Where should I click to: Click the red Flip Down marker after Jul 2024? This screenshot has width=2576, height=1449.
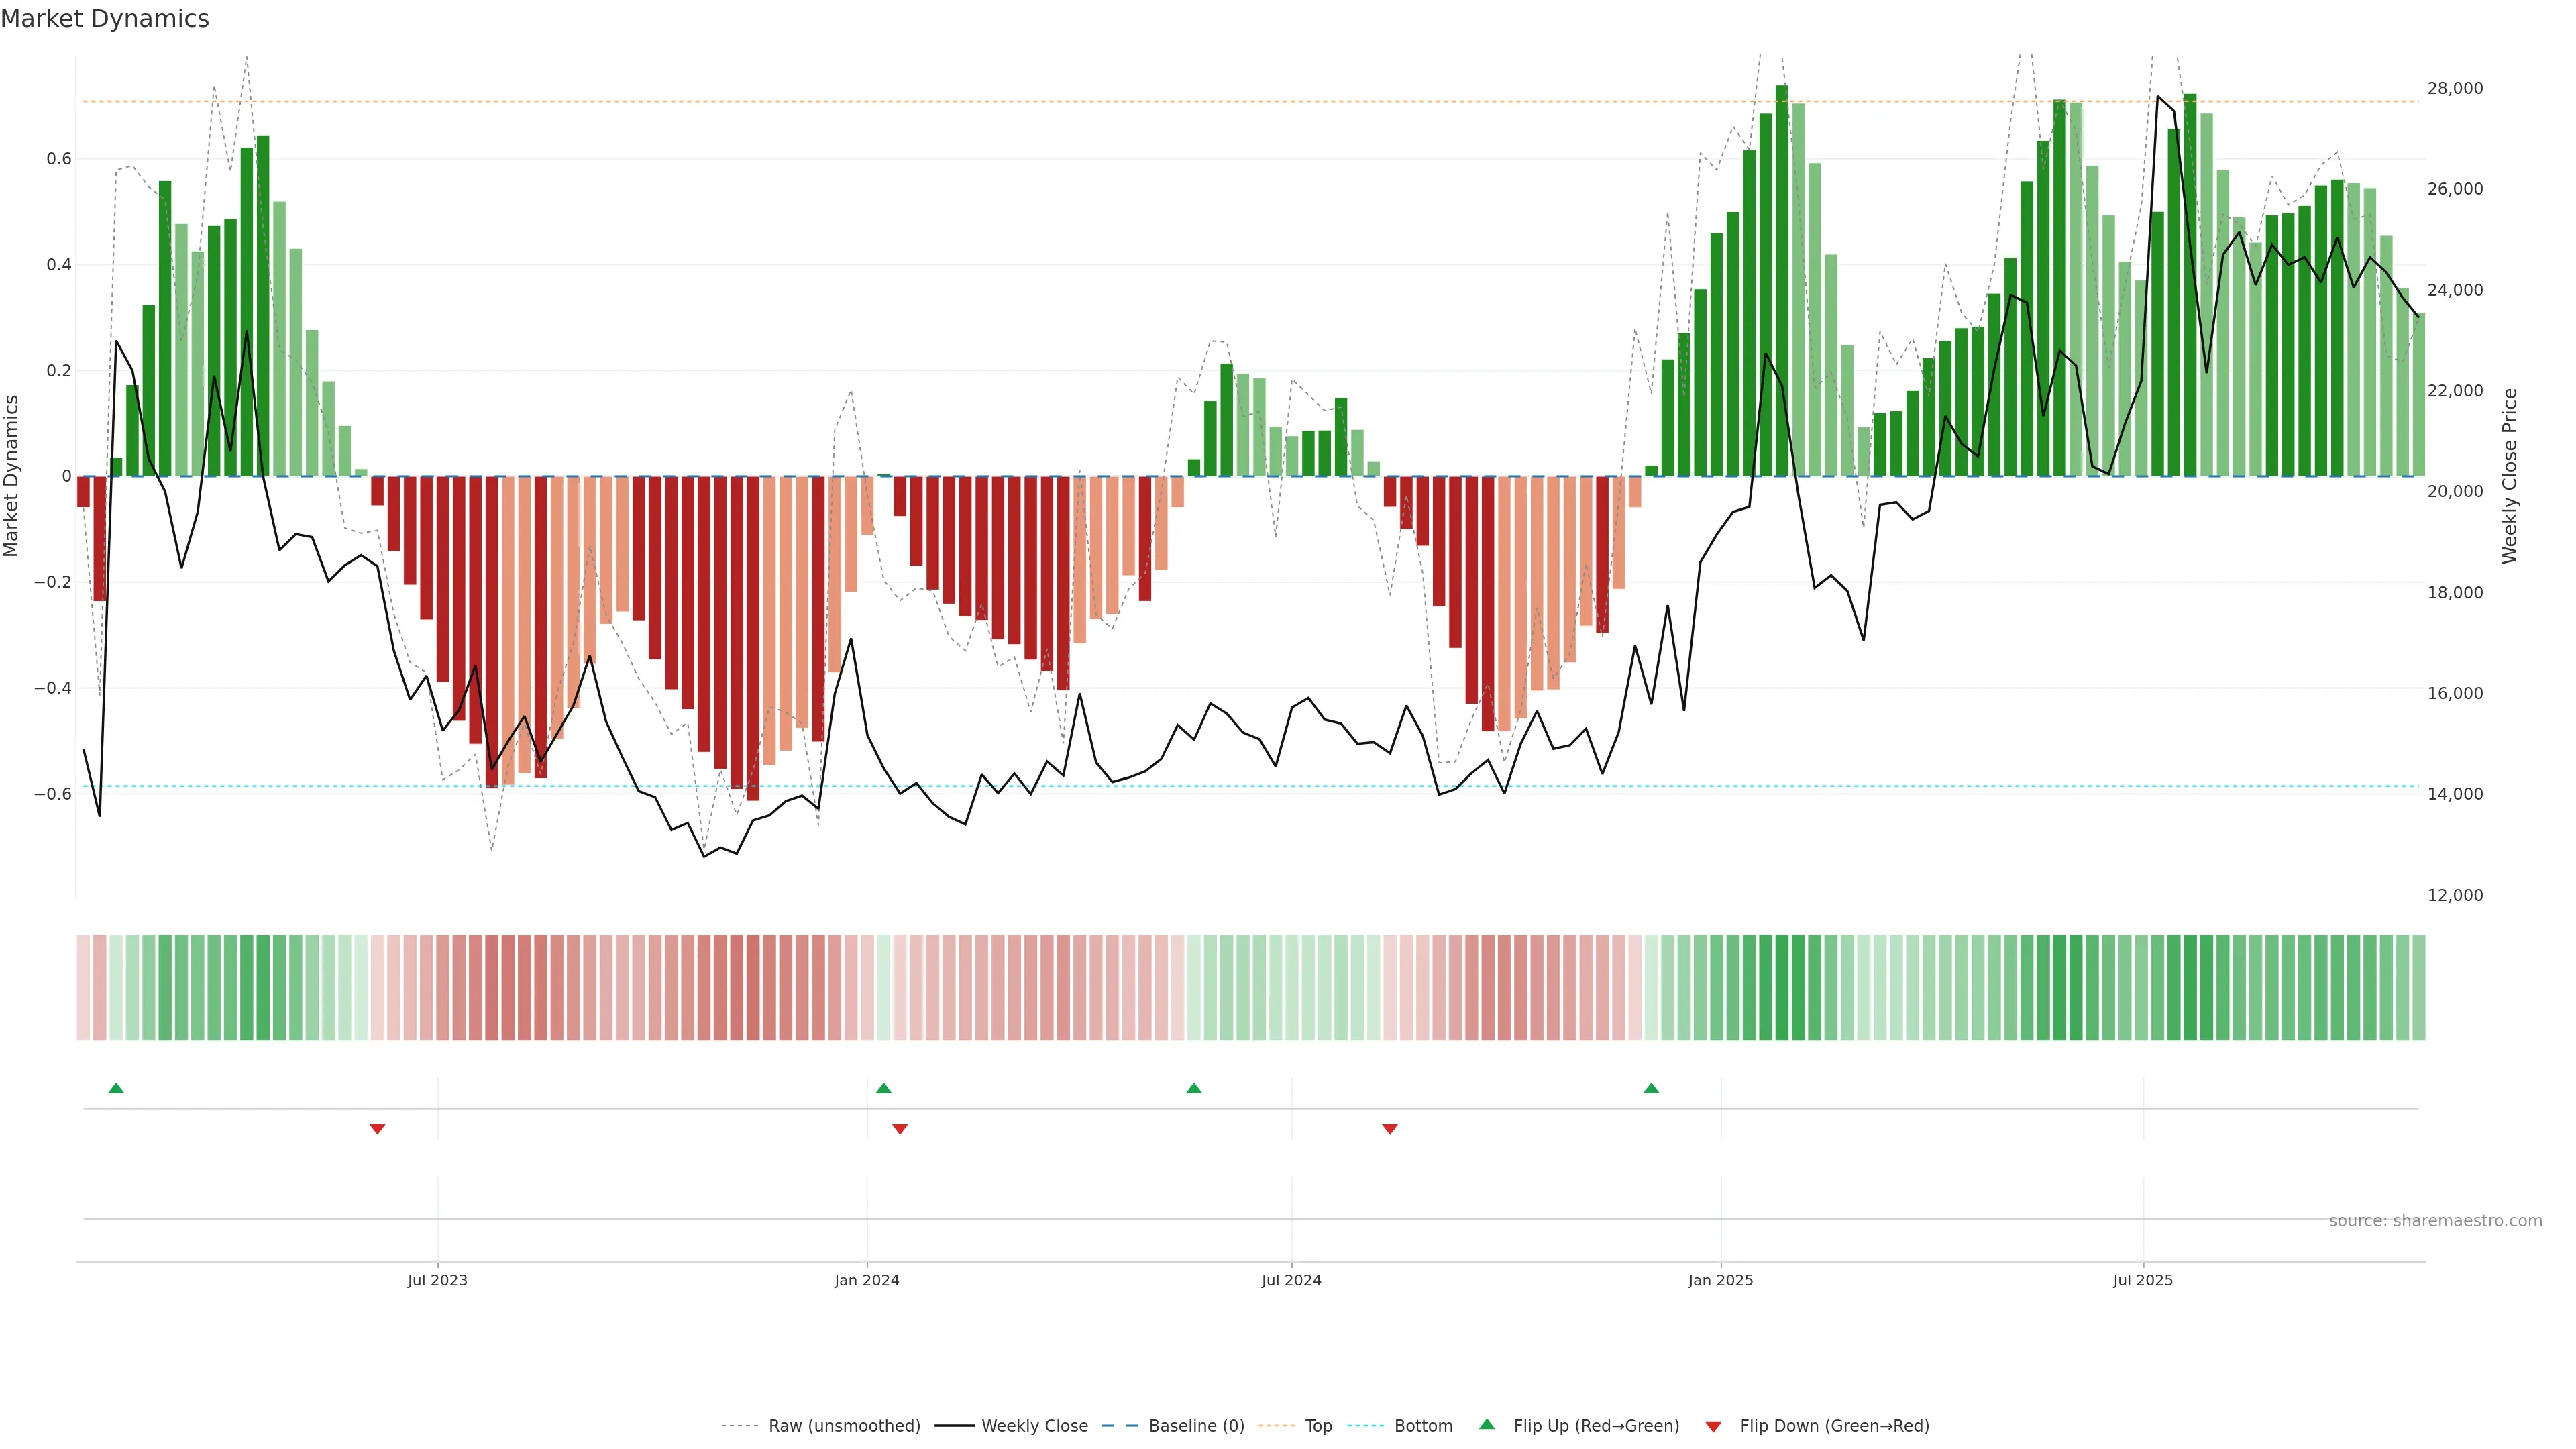1390,1129
